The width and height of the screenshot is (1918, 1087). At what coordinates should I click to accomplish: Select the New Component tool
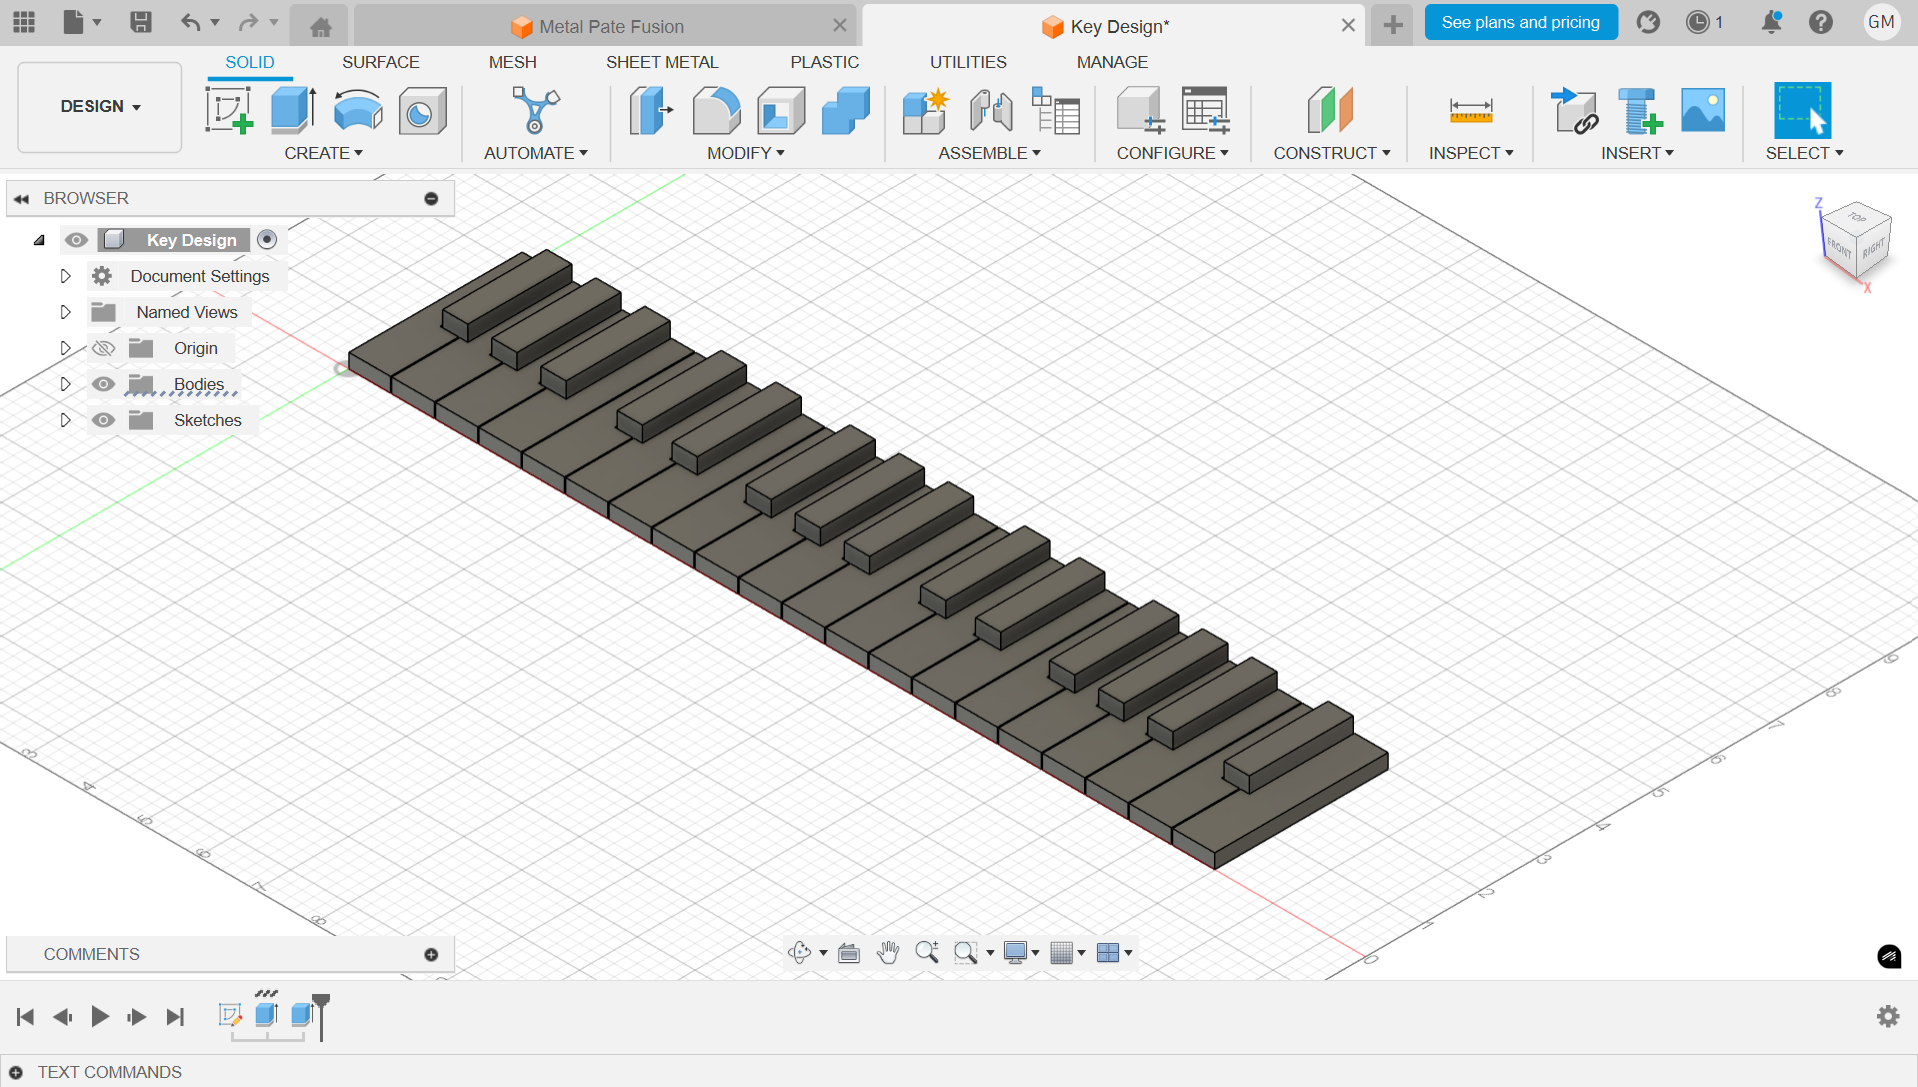pos(925,110)
